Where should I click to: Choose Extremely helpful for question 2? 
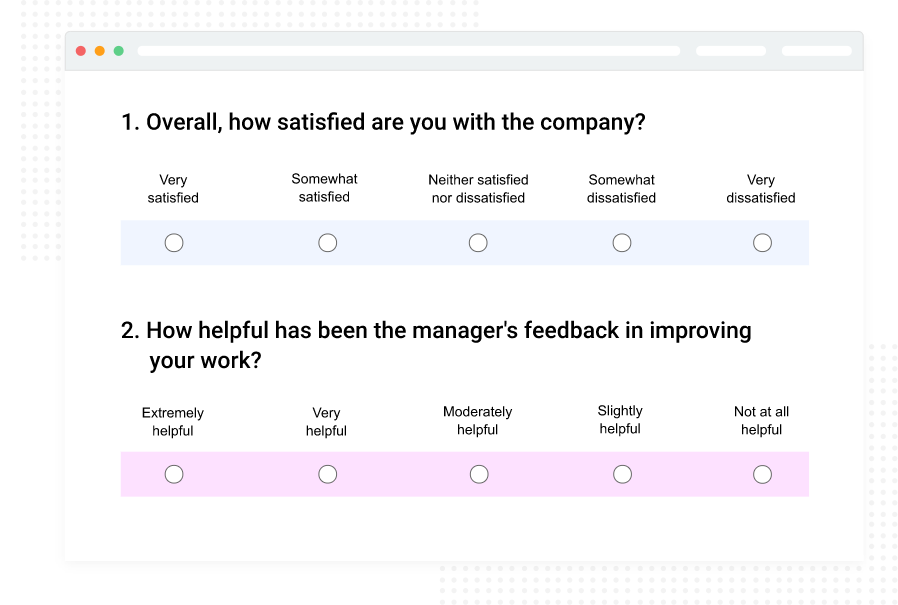[174, 474]
